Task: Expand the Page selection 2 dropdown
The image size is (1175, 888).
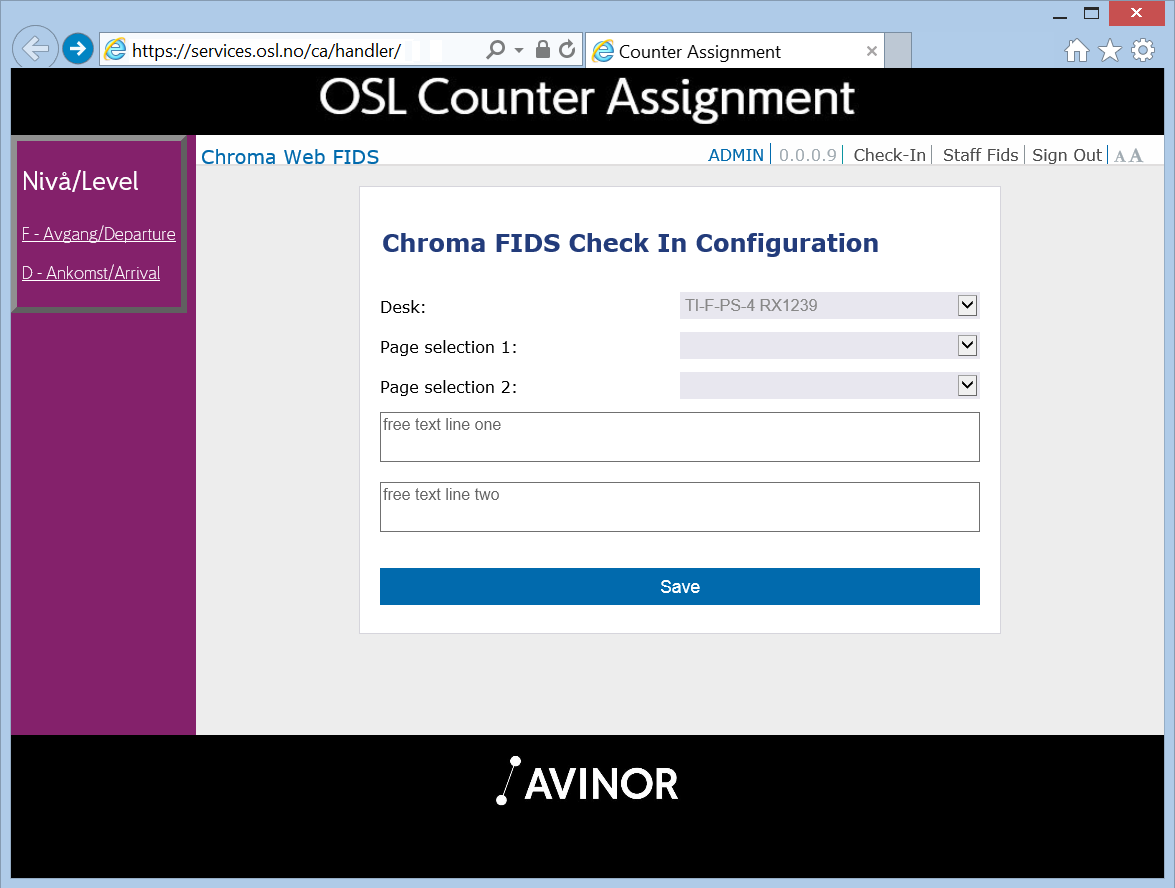Action: [967, 386]
